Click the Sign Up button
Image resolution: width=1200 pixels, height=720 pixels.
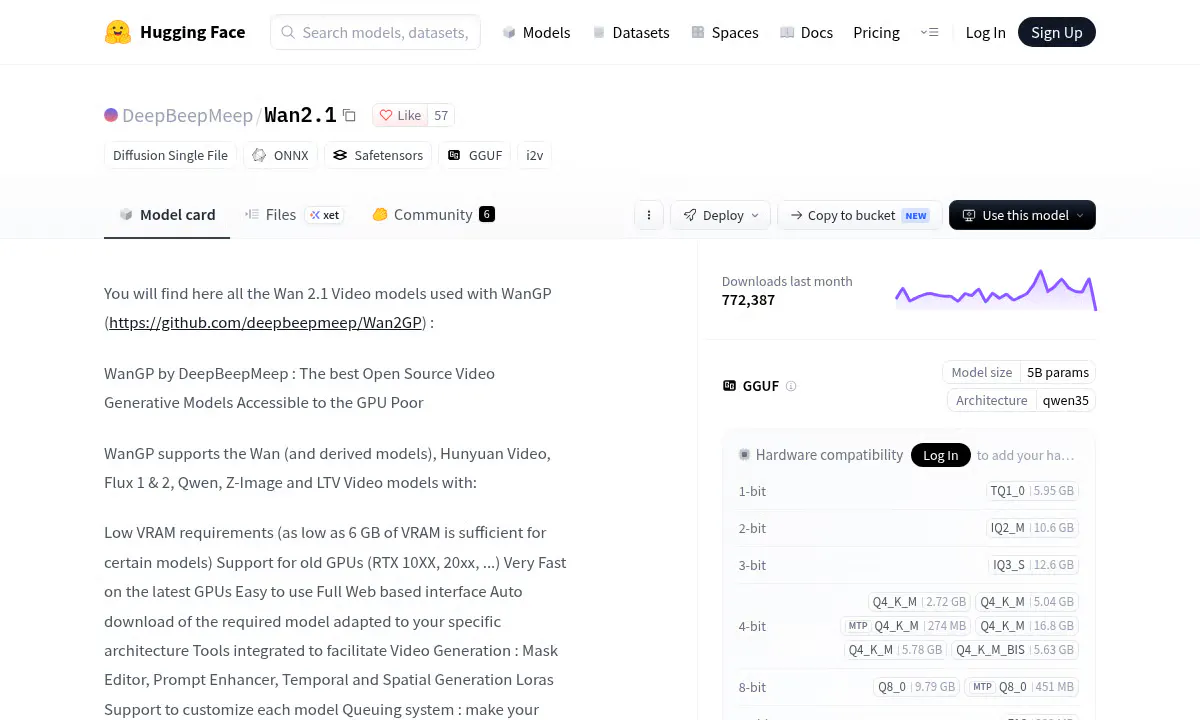pos(1057,32)
